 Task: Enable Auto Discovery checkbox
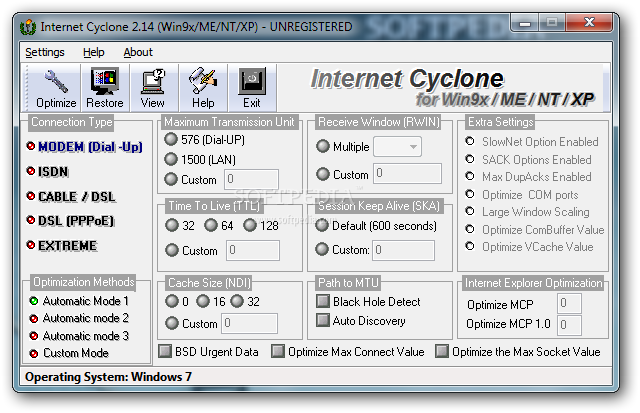[x=361, y=321]
